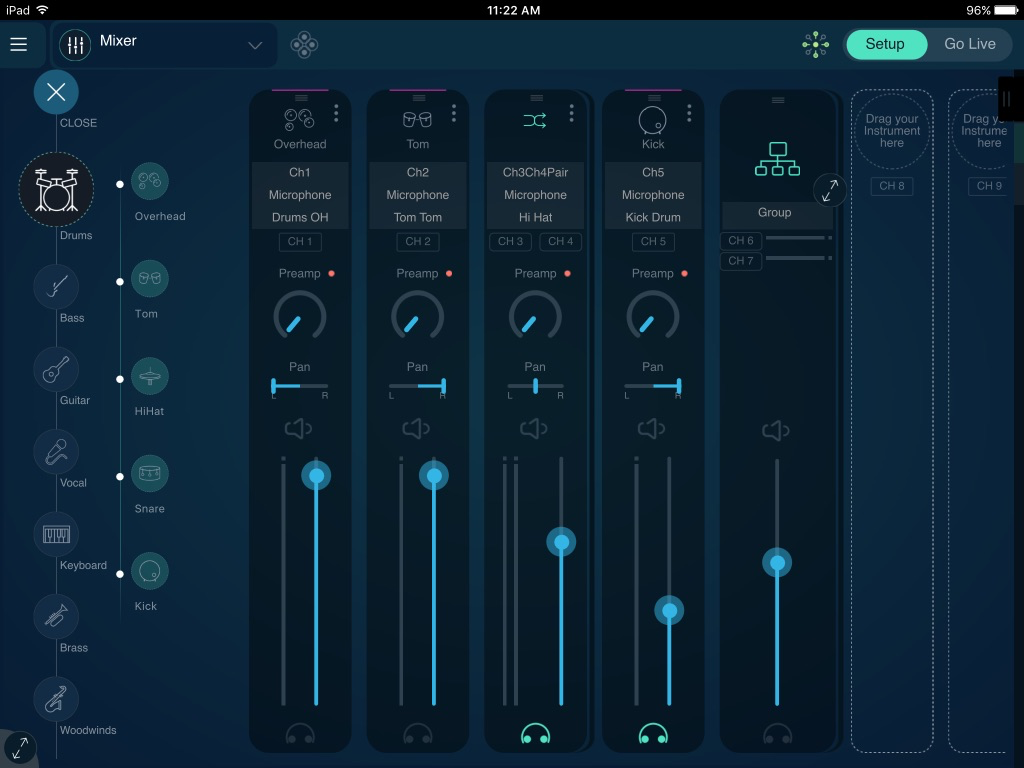Open Kick channel options menu
This screenshot has width=1024, height=768.
click(689, 114)
